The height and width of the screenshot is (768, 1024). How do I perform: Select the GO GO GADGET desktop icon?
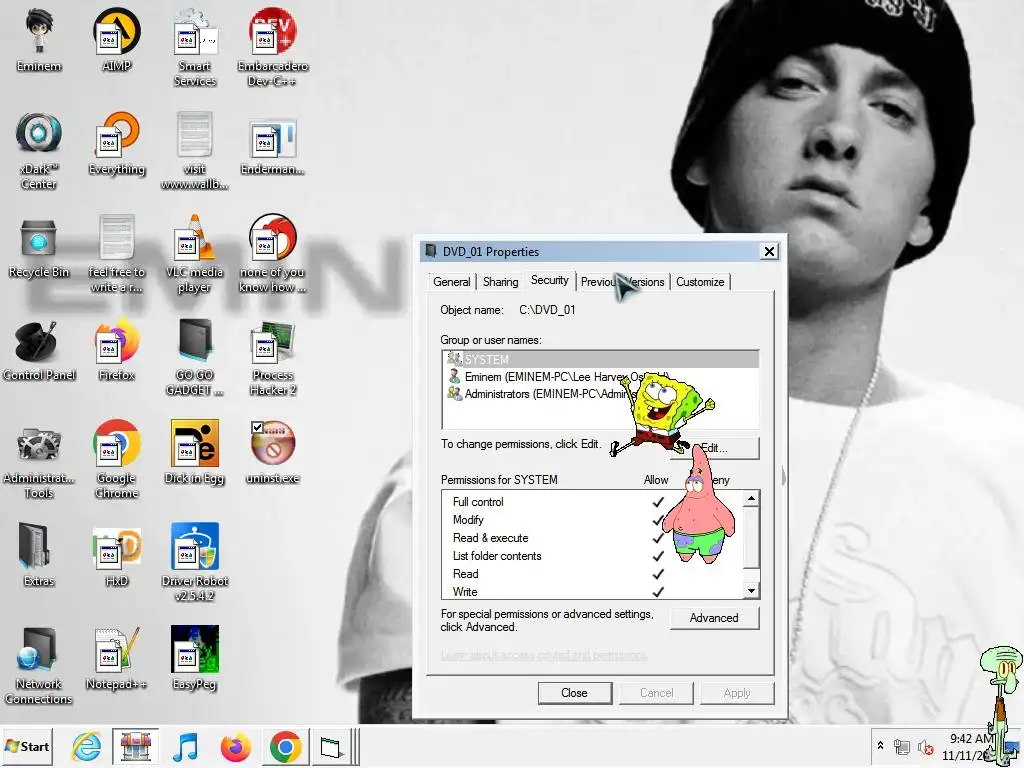(195, 357)
